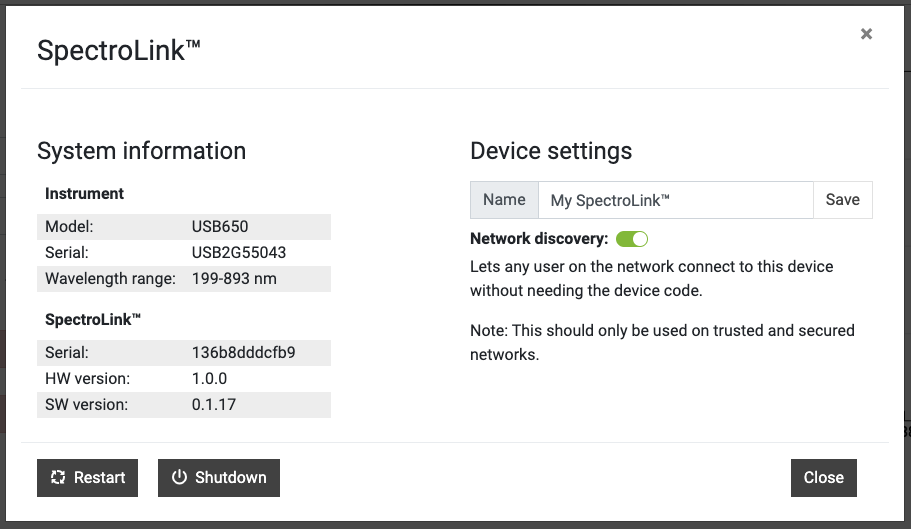Click the note about trusted networks
This screenshot has height=529, width=911.
pyautogui.click(x=662, y=342)
